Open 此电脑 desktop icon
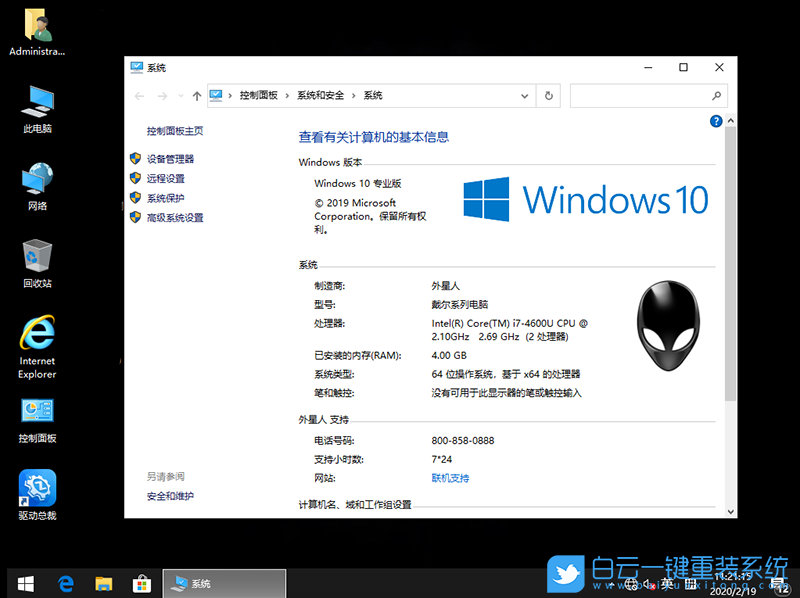The height and width of the screenshot is (598, 800). point(36,105)
